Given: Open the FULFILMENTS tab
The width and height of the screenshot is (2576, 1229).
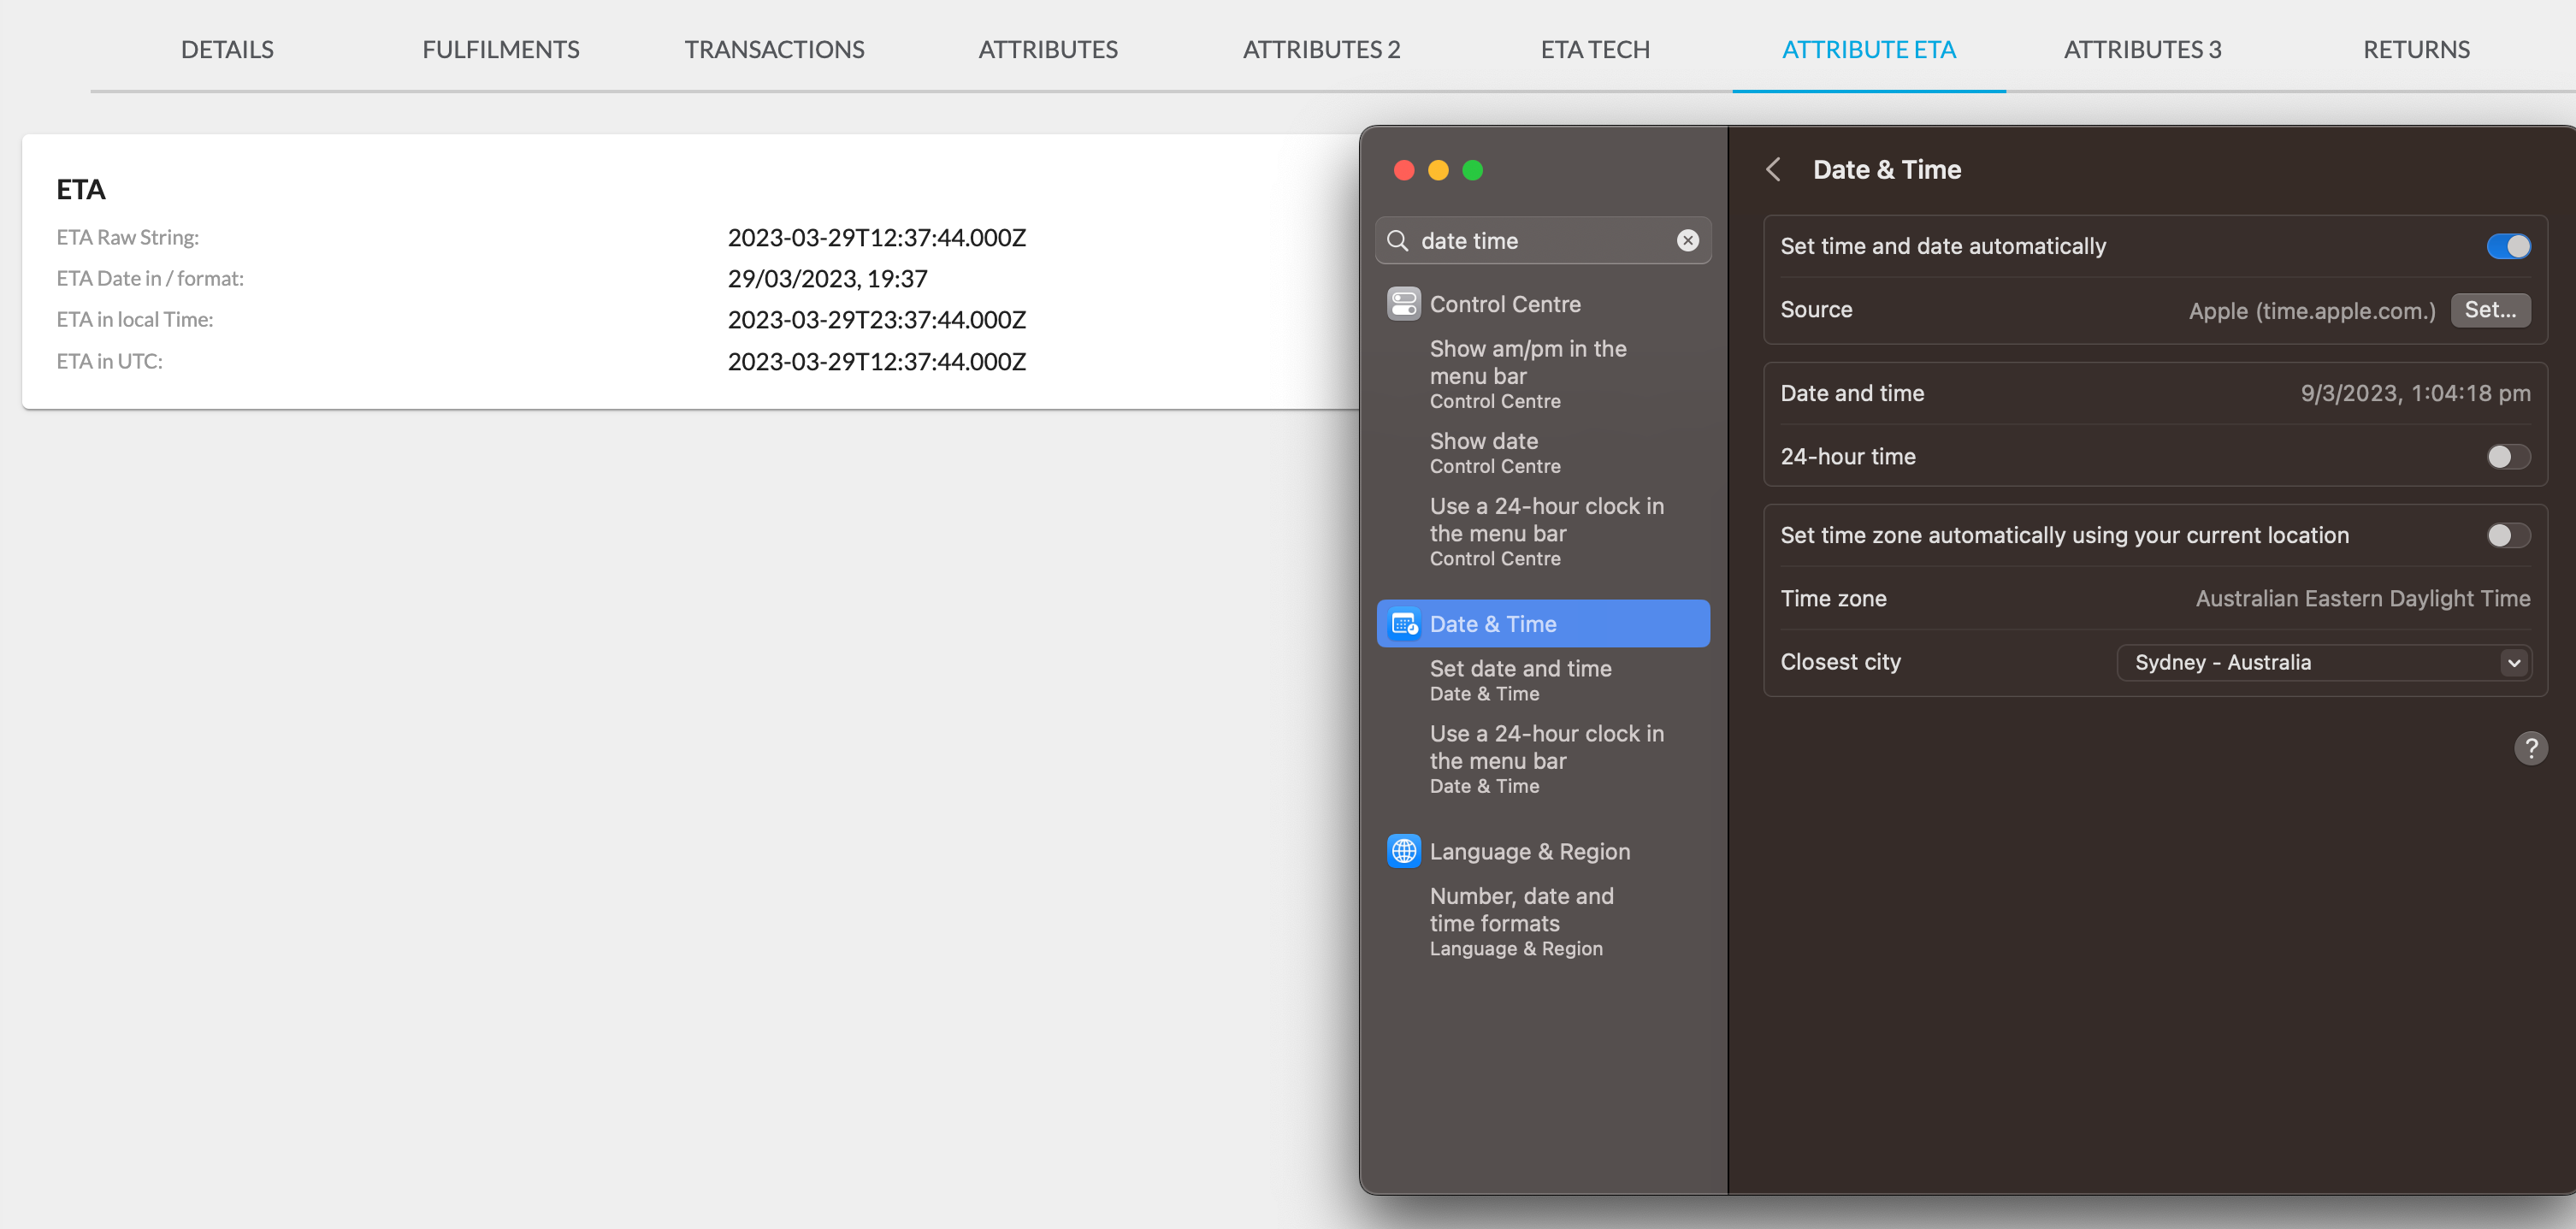Looking at the screenshot, I should click(x=500, y=49).
